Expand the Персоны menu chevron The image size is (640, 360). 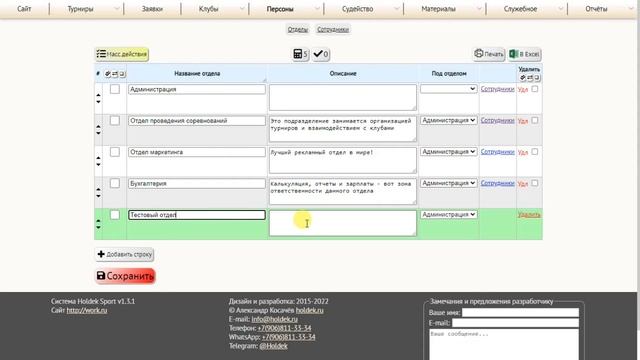point(317,9)
